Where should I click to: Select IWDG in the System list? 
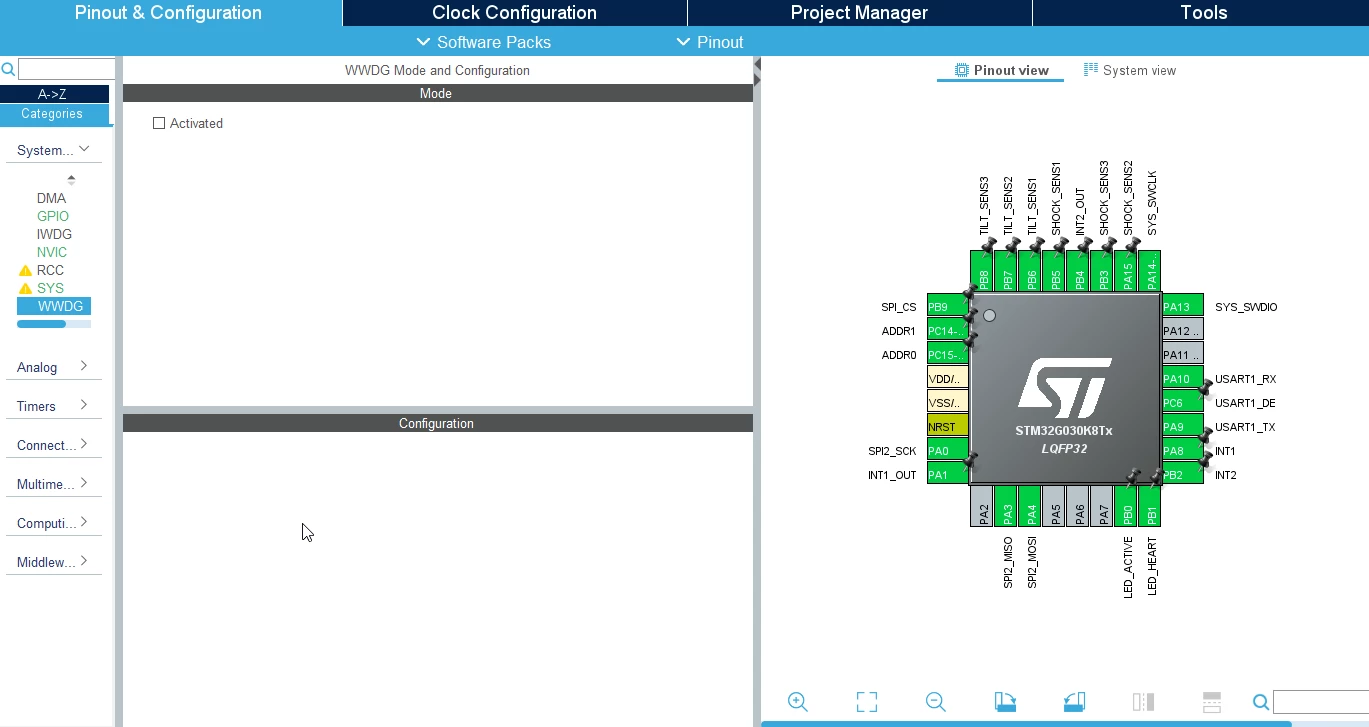54,234
